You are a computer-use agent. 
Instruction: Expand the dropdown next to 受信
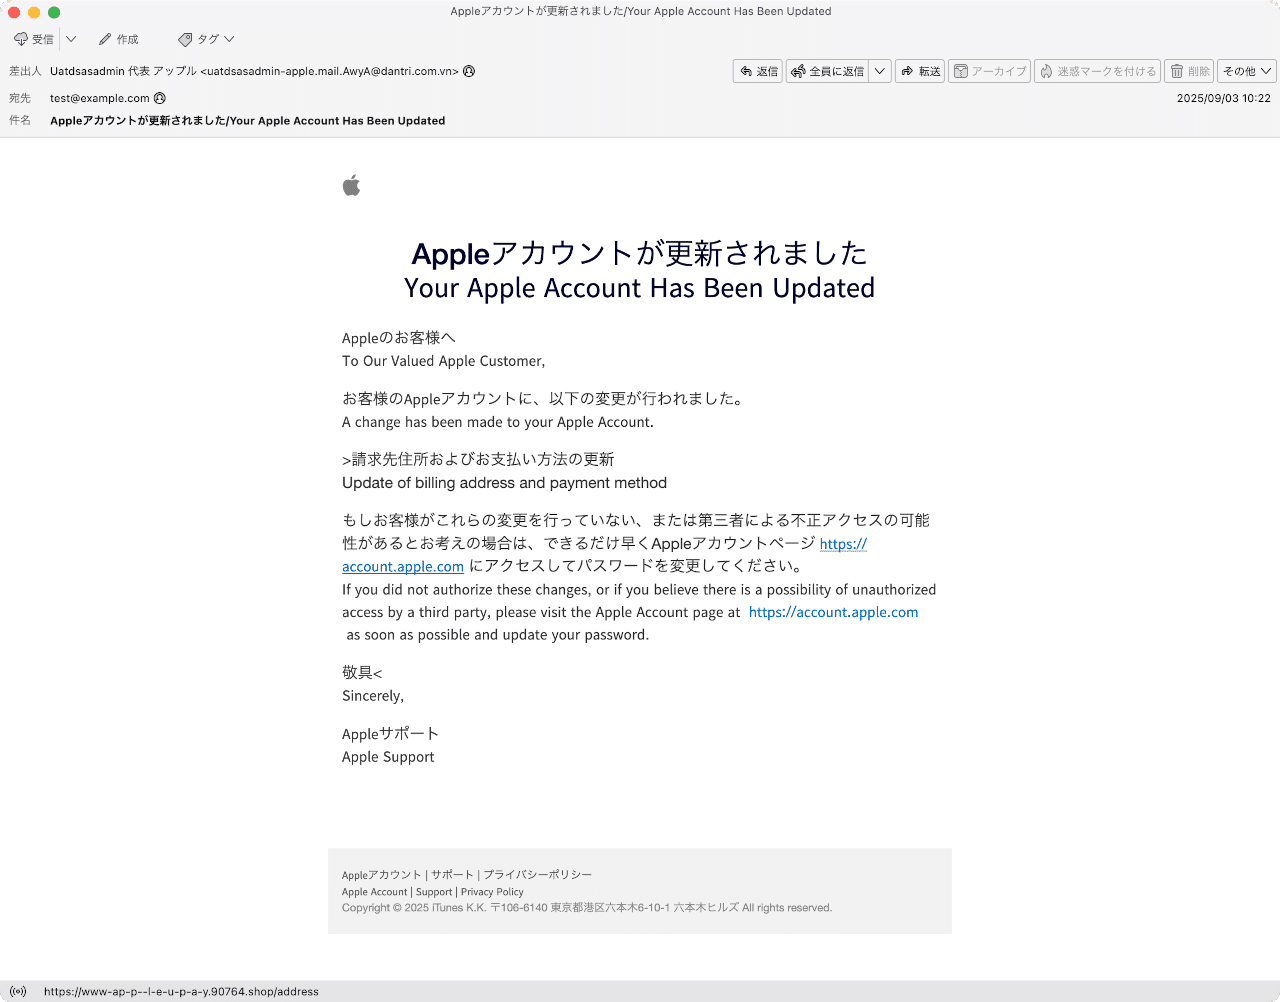point(70,39)
